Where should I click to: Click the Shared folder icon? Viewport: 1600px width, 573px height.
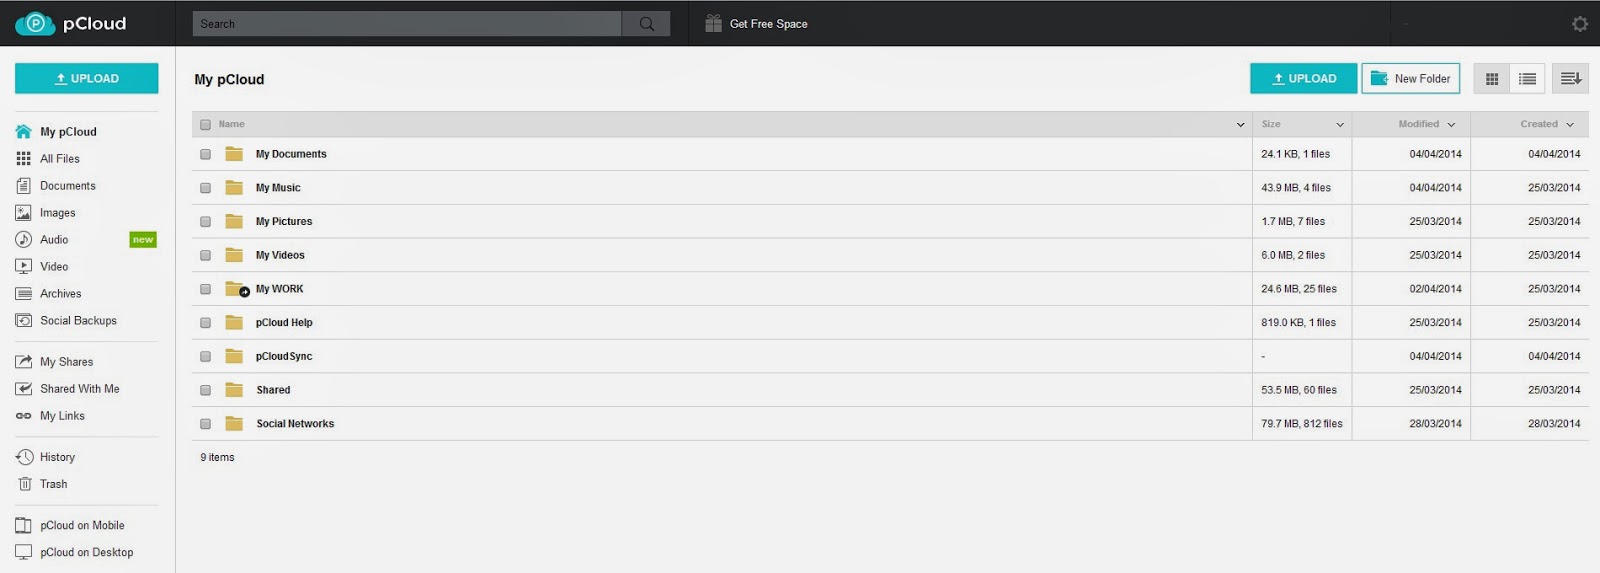click(234, 390)
